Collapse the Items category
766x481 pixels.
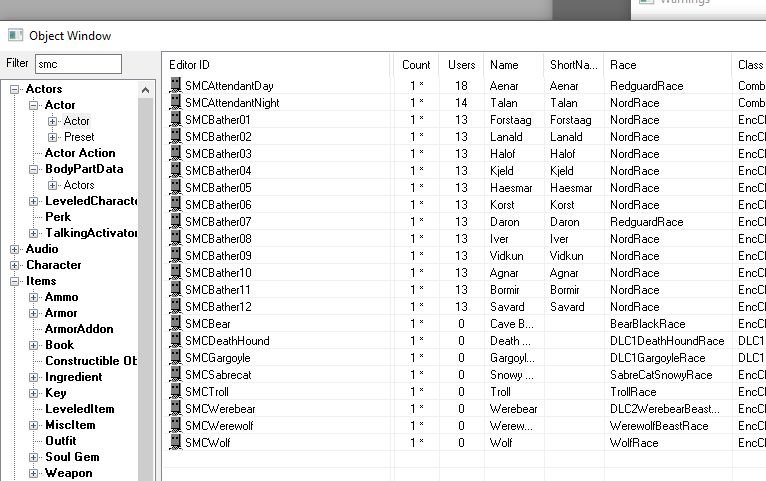(15, 281)
